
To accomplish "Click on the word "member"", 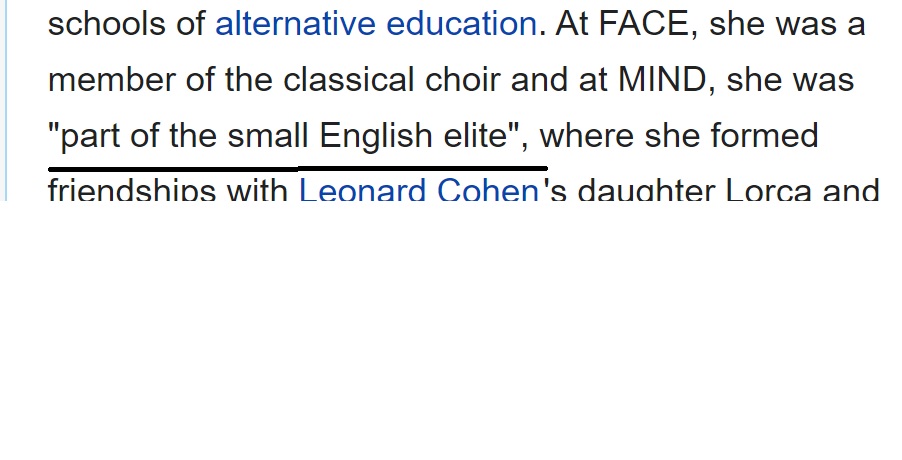I will (112, 79).
